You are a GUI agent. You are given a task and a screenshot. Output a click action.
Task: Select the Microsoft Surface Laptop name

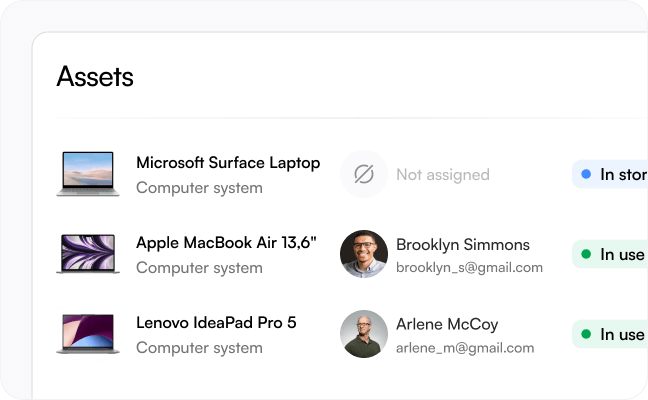pos(228,163)
